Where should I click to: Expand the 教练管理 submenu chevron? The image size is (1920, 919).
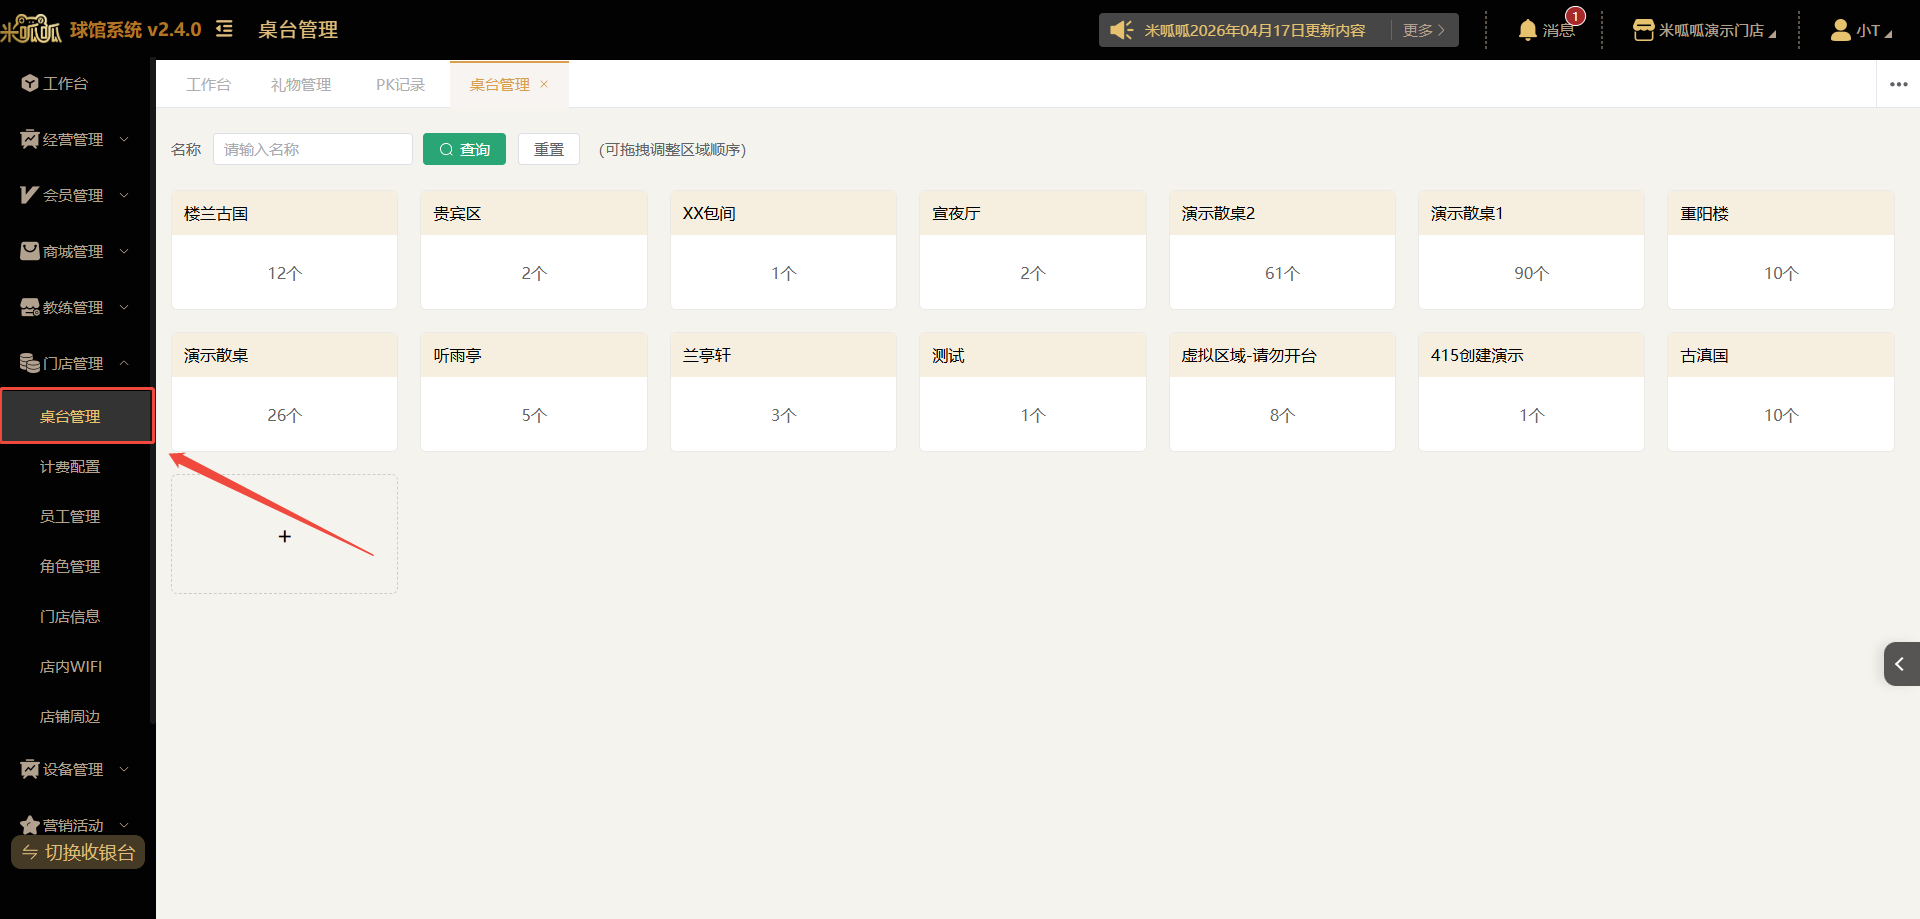[124, 307]
